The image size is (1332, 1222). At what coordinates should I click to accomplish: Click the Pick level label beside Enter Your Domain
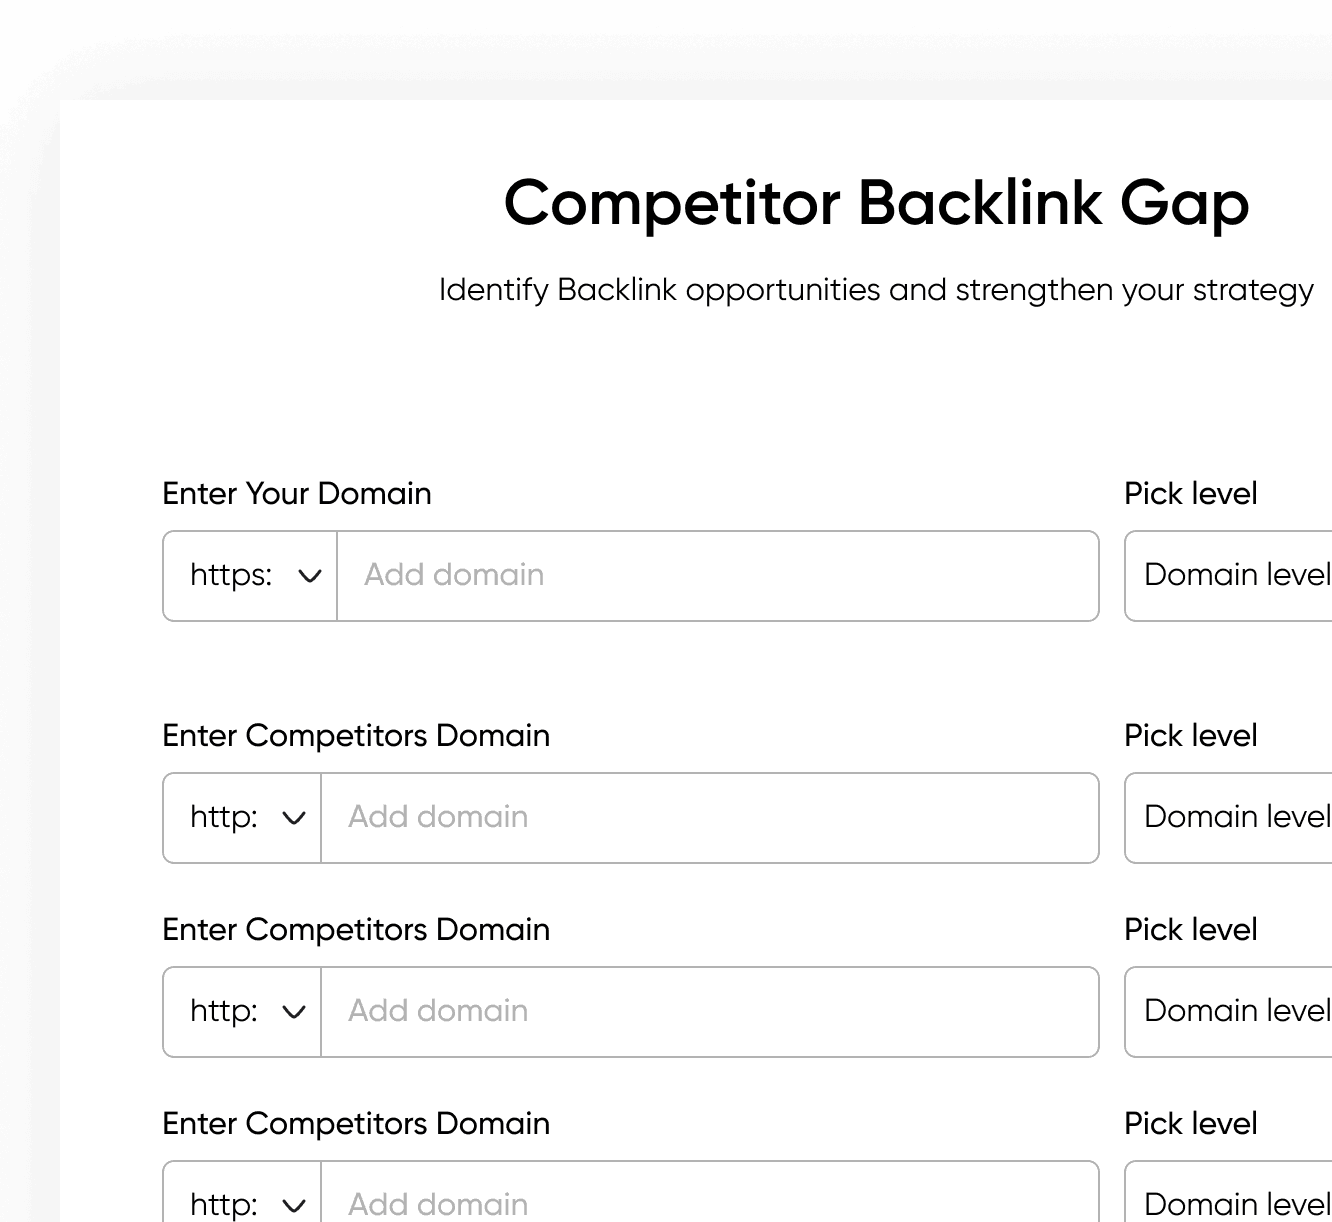point(1190,494)
